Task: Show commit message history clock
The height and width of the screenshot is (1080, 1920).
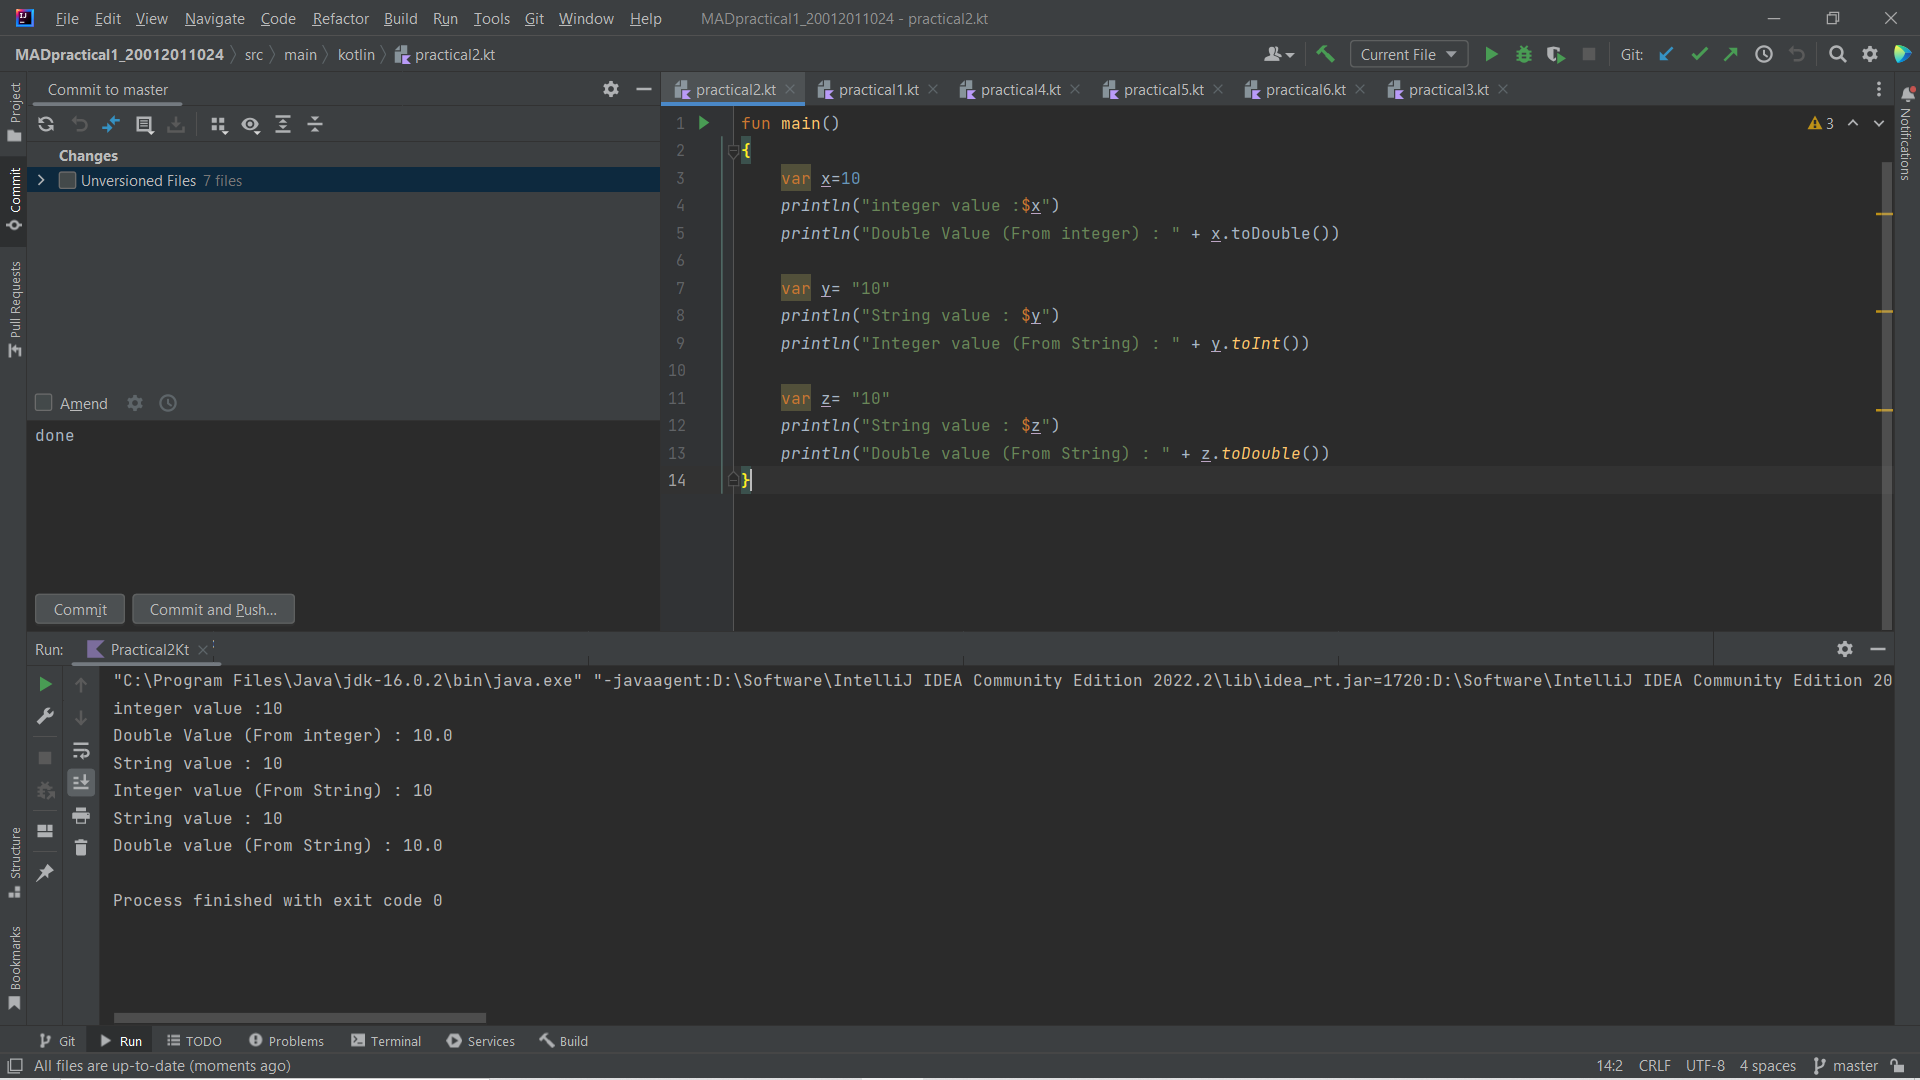Action: (168, 403)
